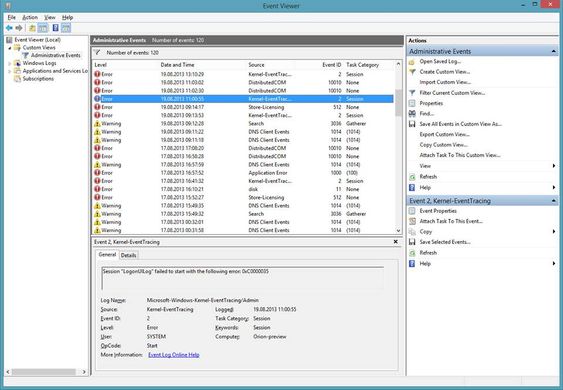The image size is (563, 390).
Task: Select the Application Error row with ID 1000
Action: click(x=243, y=173)
